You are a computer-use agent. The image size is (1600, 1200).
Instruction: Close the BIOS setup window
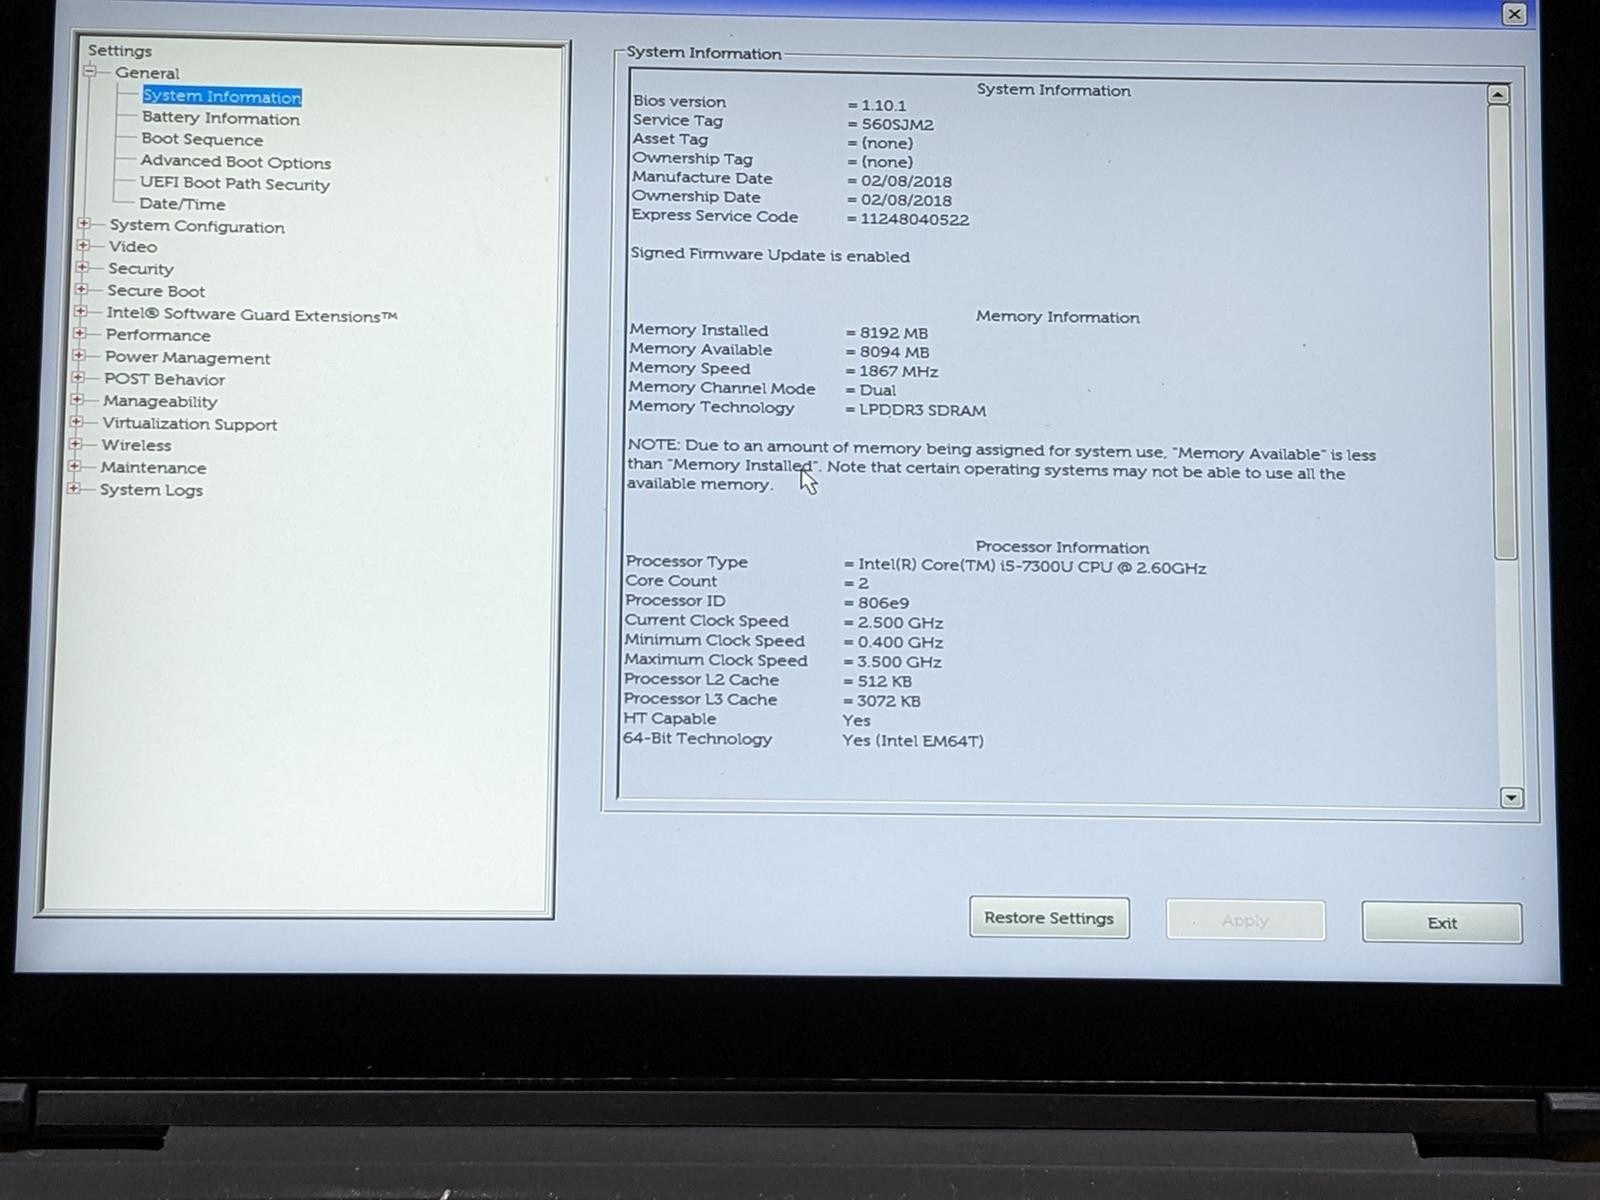1514,13
